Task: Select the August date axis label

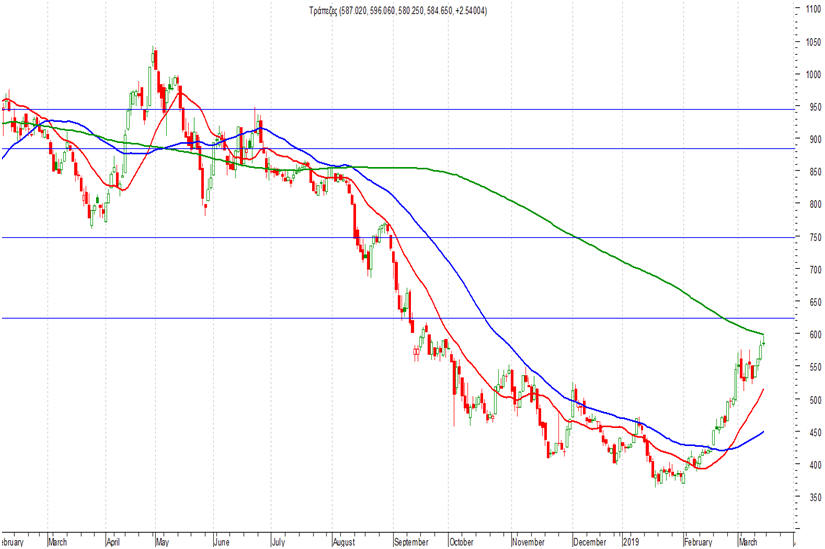Action: coord(344,542)
